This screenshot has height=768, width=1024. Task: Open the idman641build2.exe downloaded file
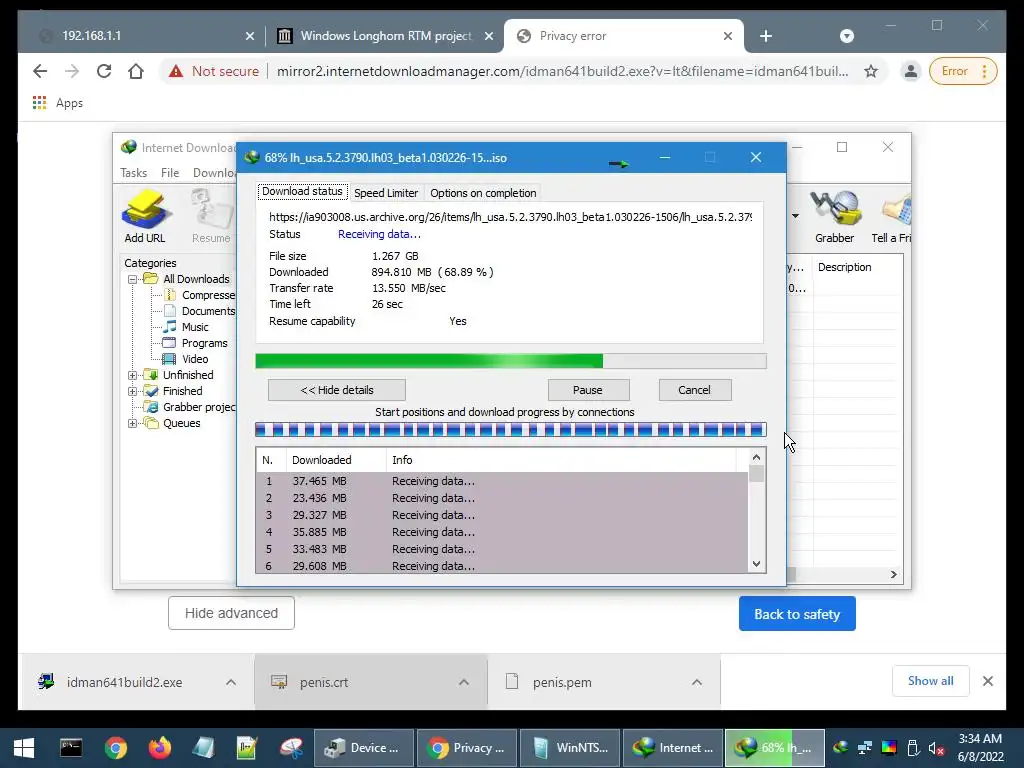coord(124,682)
